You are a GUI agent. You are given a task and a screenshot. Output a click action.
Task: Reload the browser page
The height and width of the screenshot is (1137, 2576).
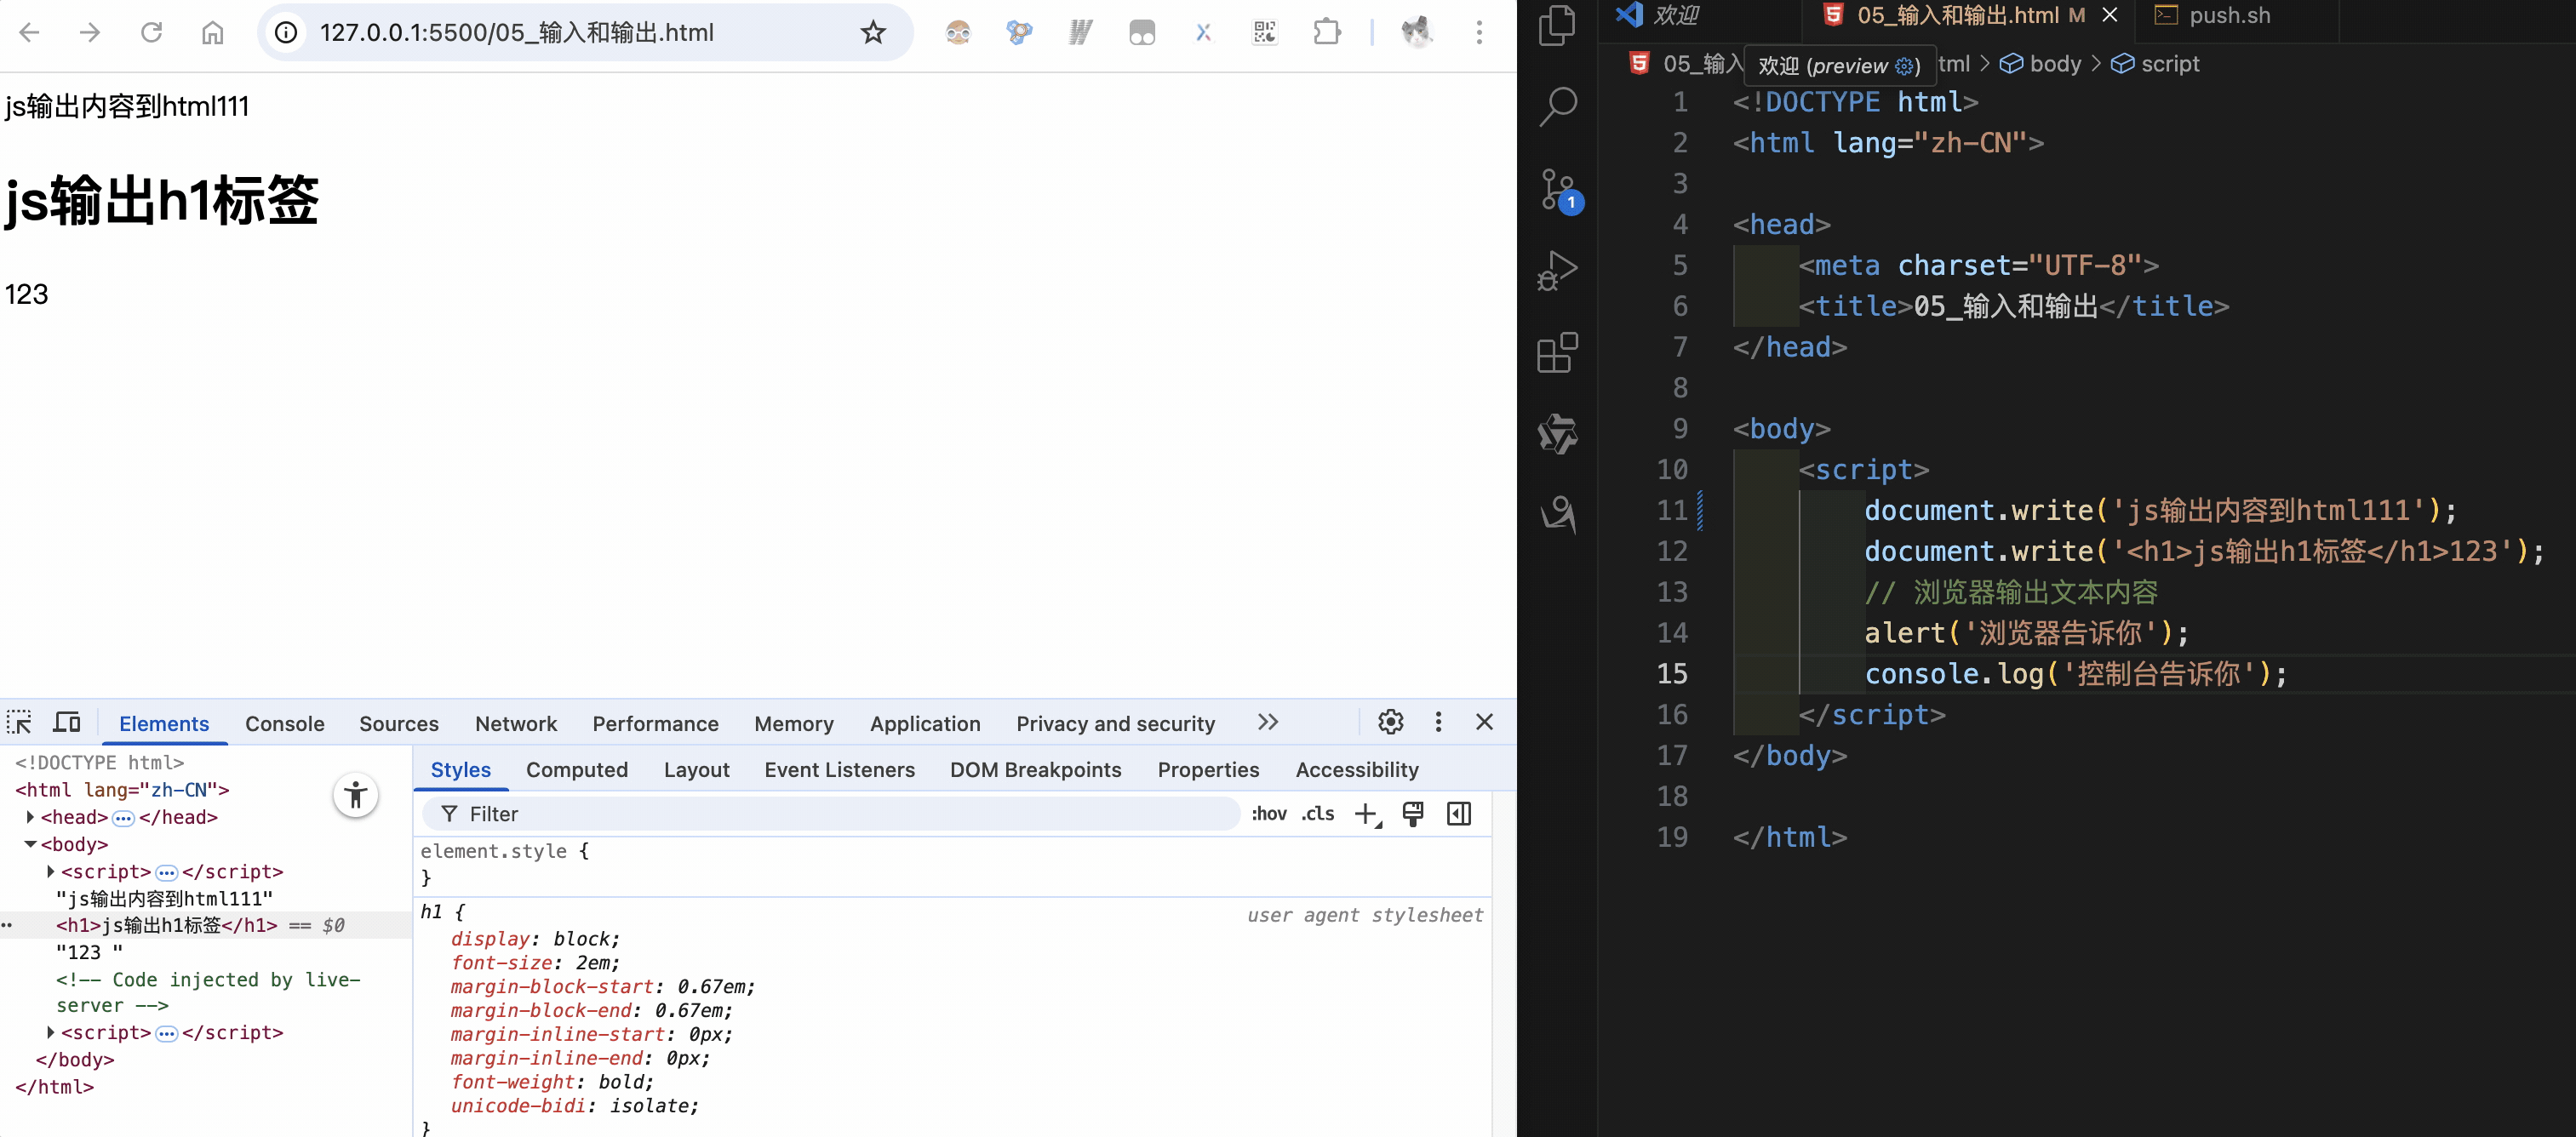(x=151, y=33)
